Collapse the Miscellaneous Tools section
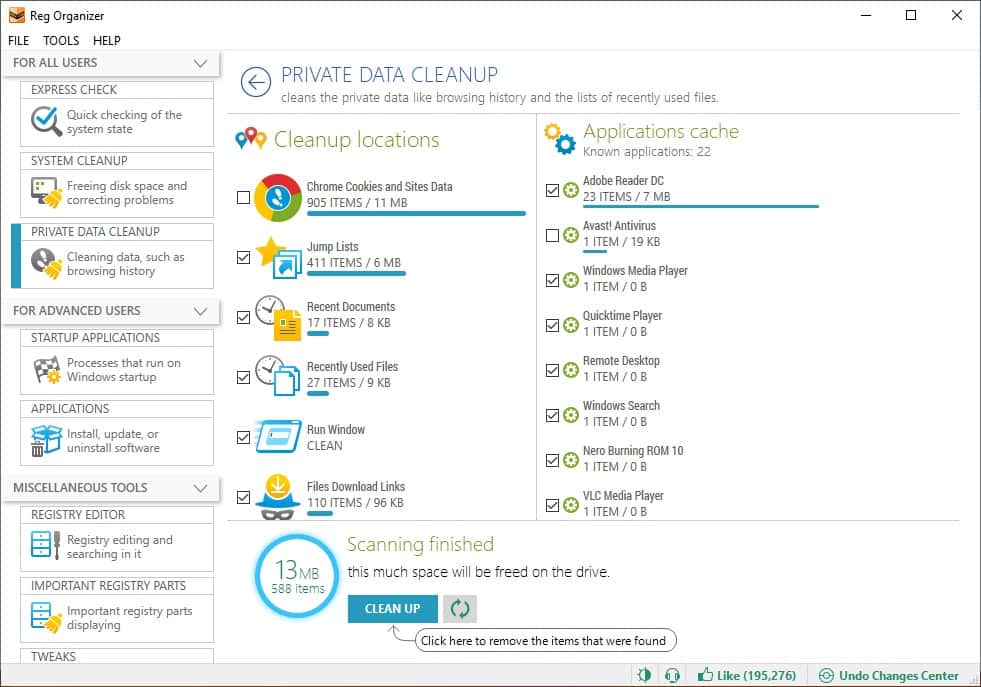Viewport: 981px width, 687px height. 200,488
